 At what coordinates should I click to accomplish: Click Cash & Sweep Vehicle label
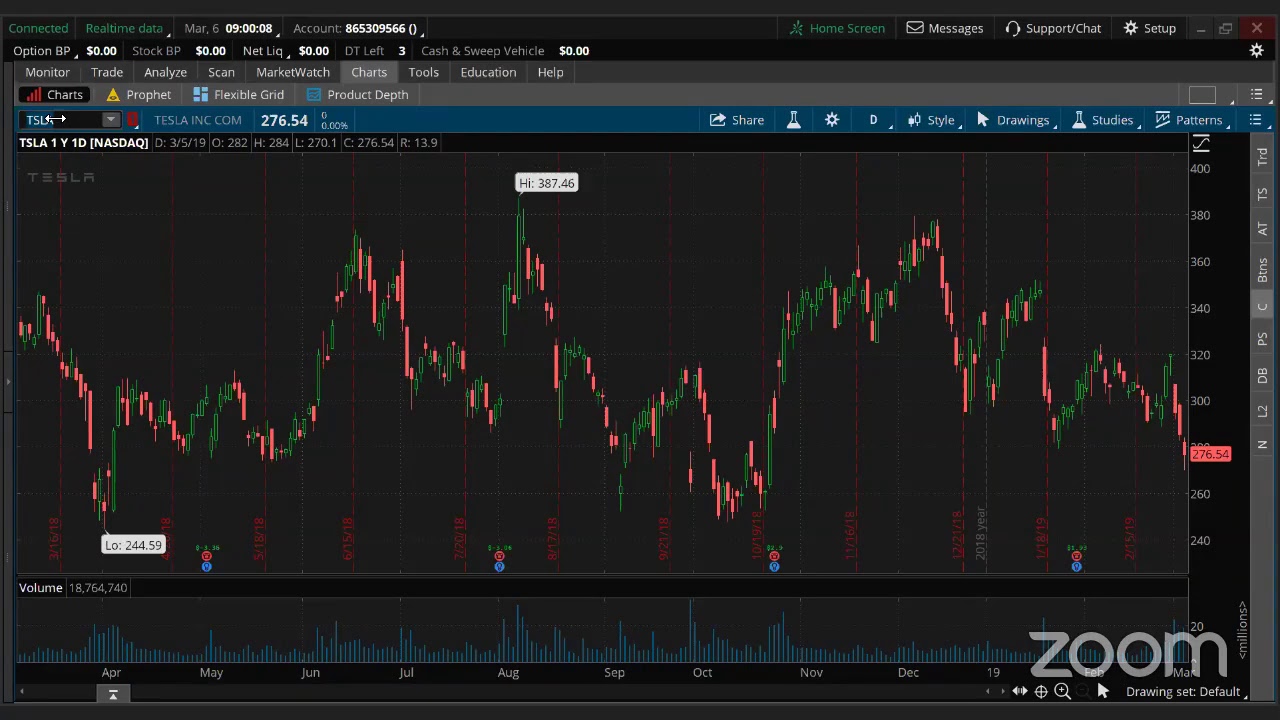[483, 51]
